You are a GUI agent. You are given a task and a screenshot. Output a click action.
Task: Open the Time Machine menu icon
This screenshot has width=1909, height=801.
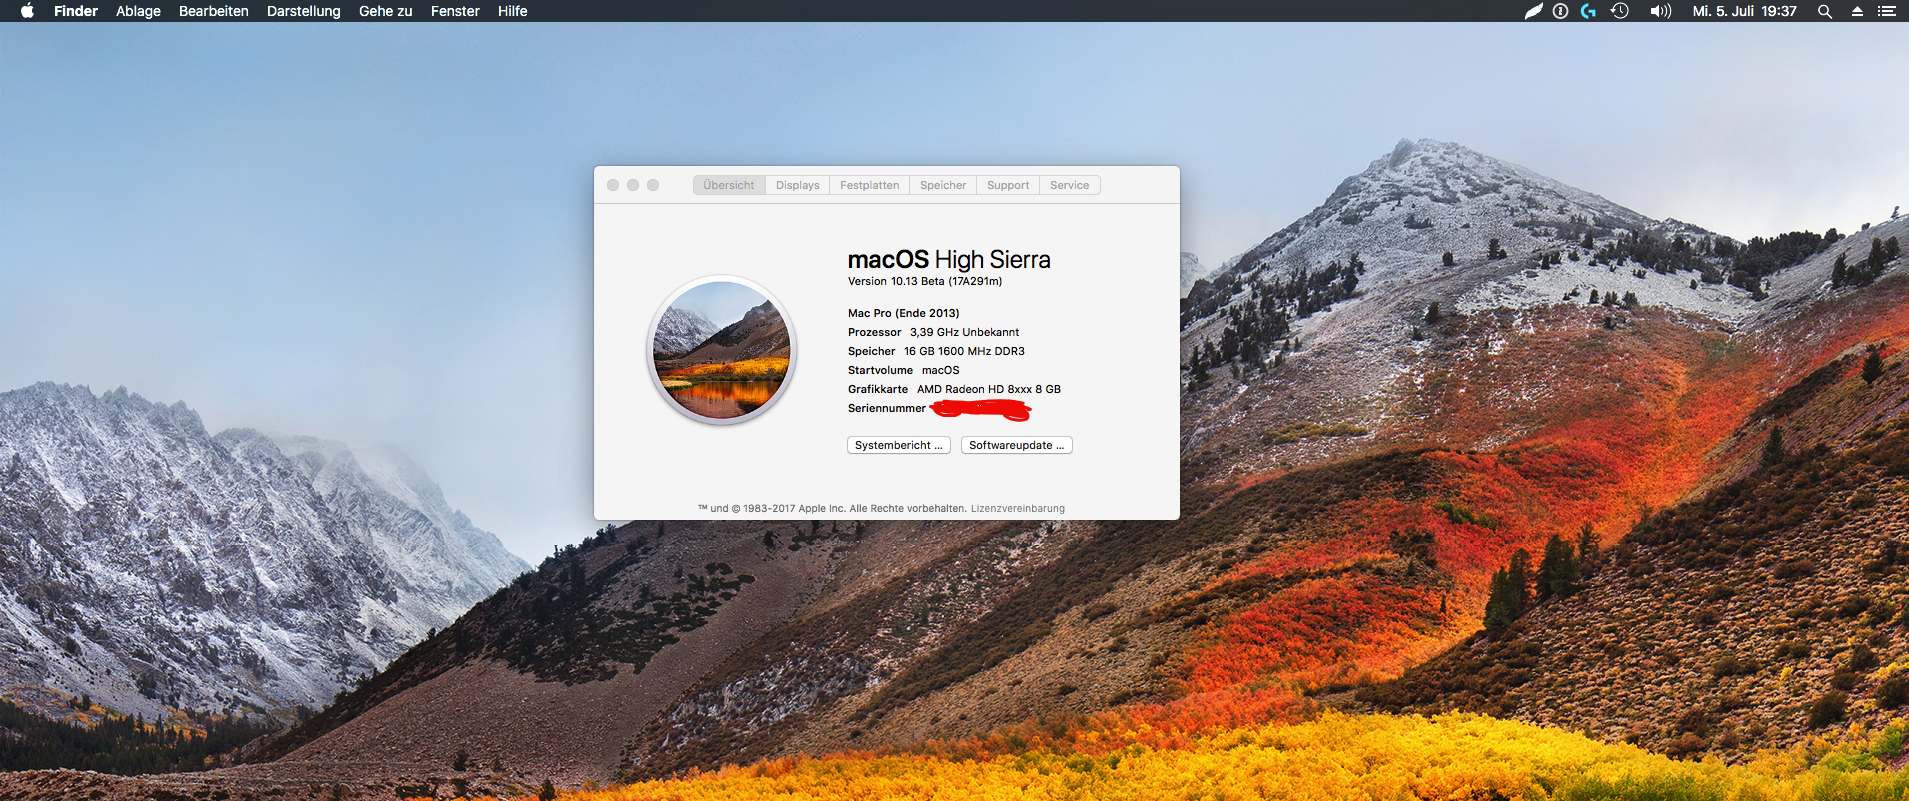click(x=1620, y=11)
